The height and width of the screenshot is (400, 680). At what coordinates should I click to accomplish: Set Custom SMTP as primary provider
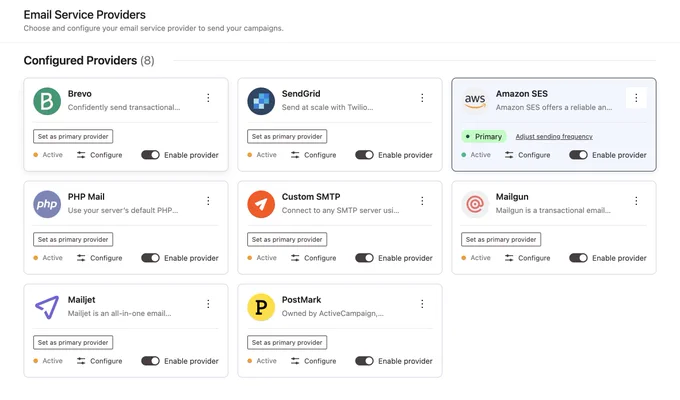click(x=287, y=239)
